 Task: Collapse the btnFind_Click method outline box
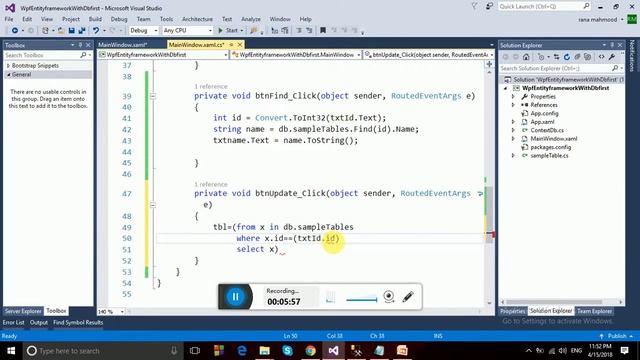coord(153,96)
